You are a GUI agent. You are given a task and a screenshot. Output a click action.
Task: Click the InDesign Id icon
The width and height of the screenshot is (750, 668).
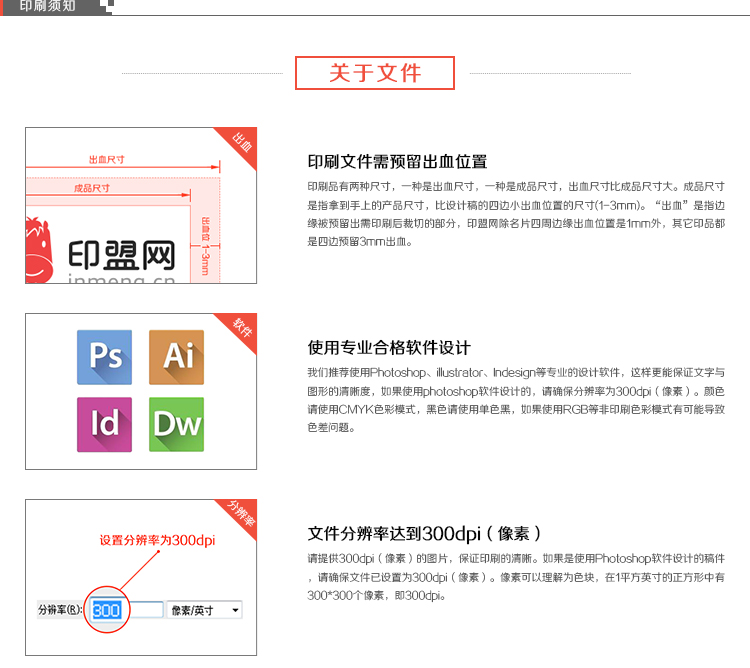tap(104, 424)
